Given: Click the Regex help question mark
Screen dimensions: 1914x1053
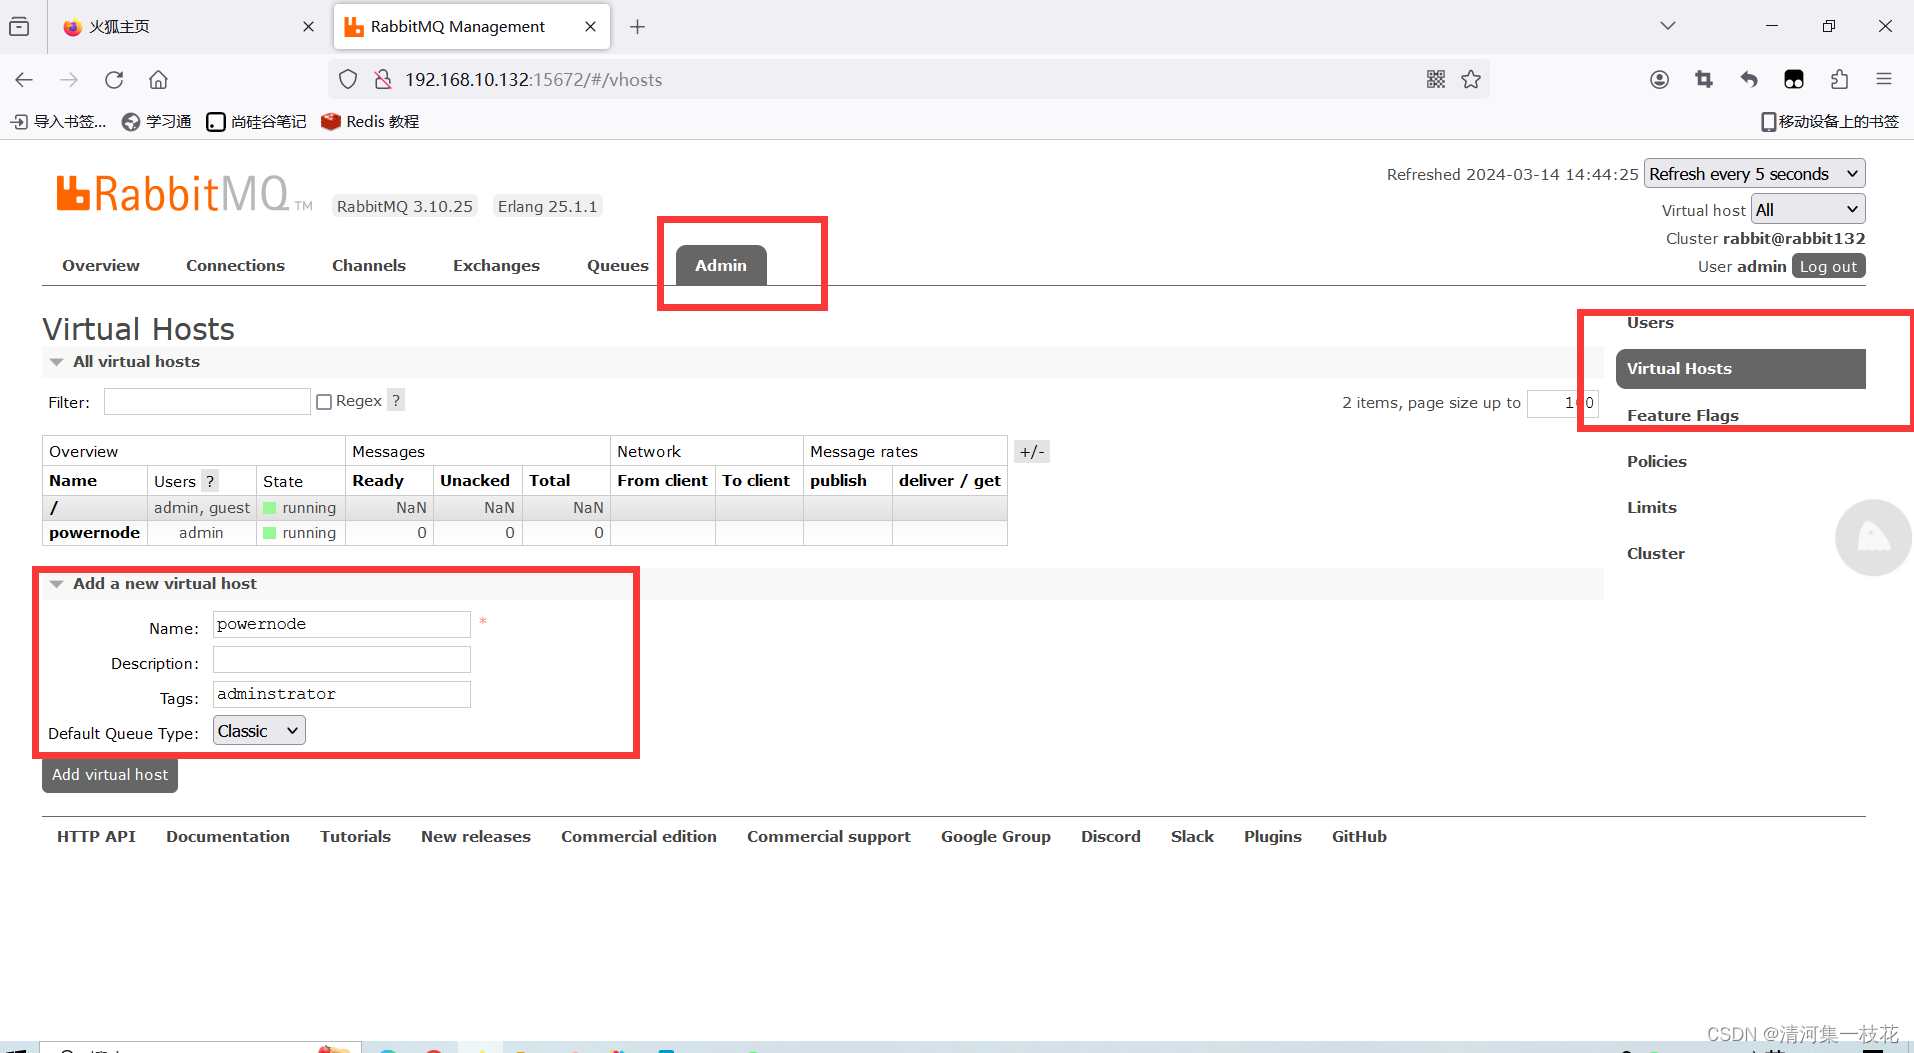Looking at the screenshot, I should (396, 401).
